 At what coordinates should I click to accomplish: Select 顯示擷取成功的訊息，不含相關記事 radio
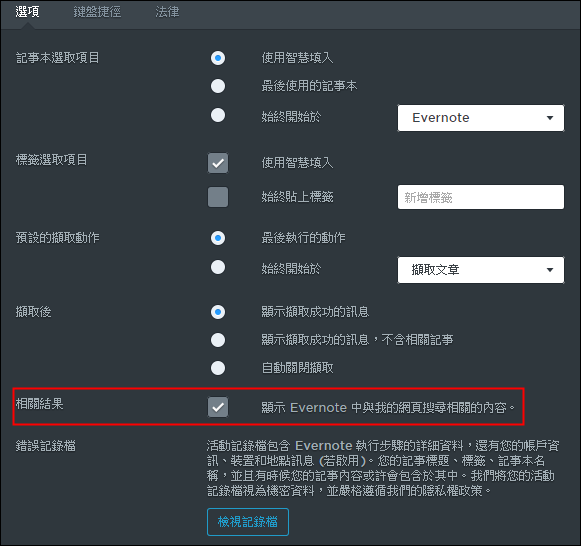click(x=218, y=340)
